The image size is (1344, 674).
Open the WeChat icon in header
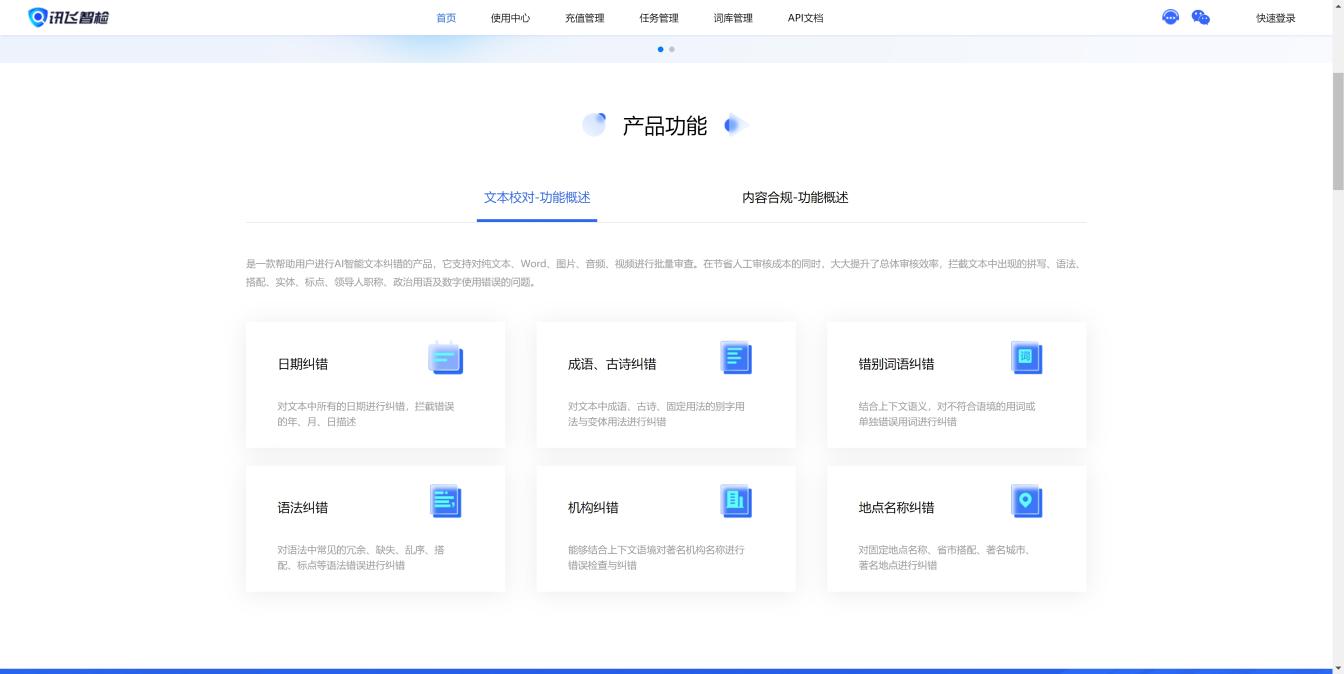tap(1201, 17)
